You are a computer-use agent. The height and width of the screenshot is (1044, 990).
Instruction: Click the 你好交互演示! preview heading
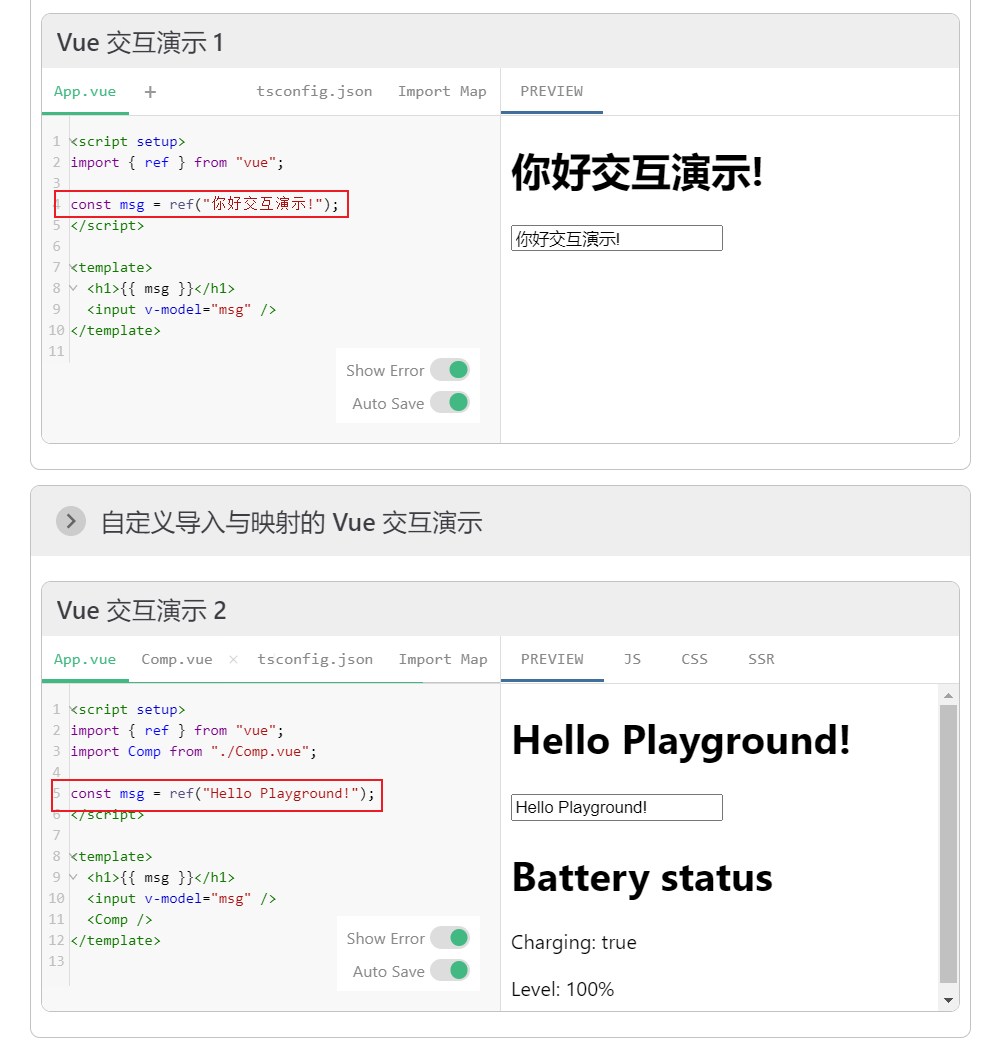pyautogui.click(x=636, y=173)
